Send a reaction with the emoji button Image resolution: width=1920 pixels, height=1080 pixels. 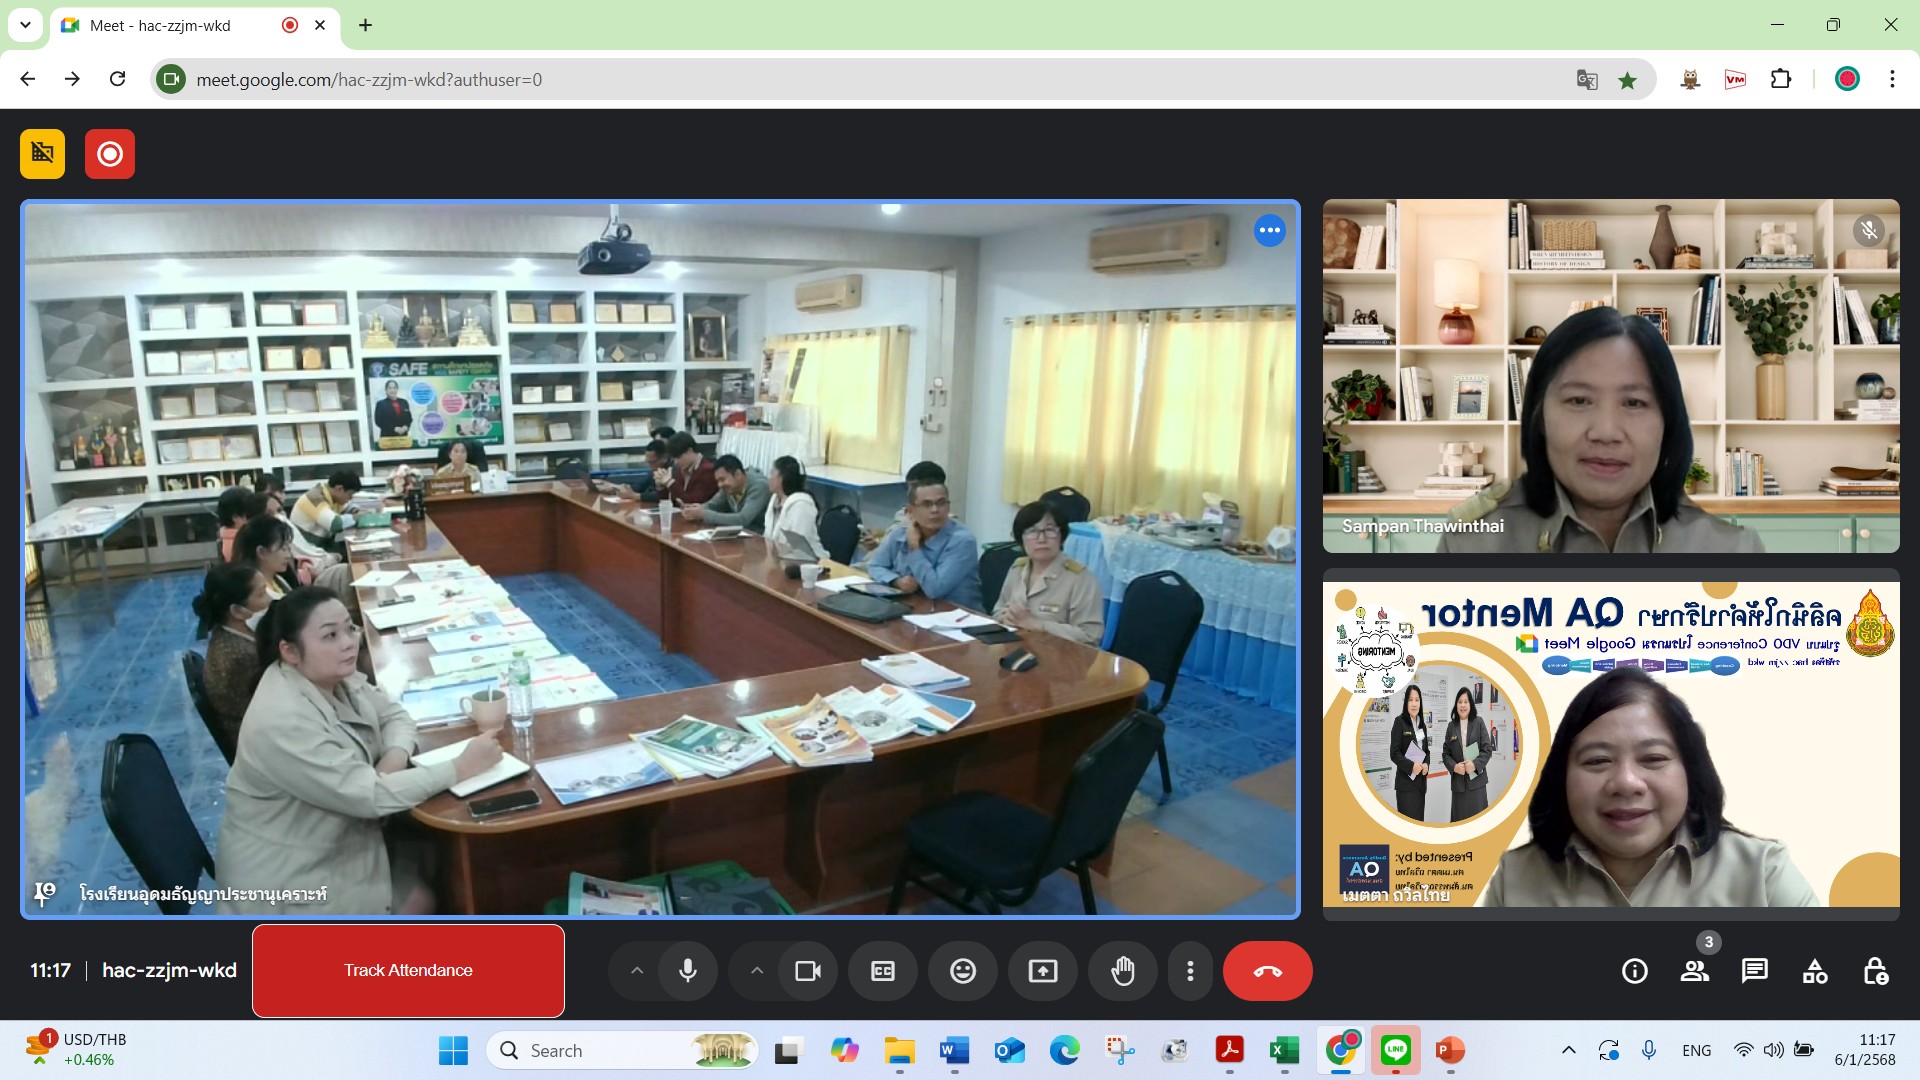point(963,971)
